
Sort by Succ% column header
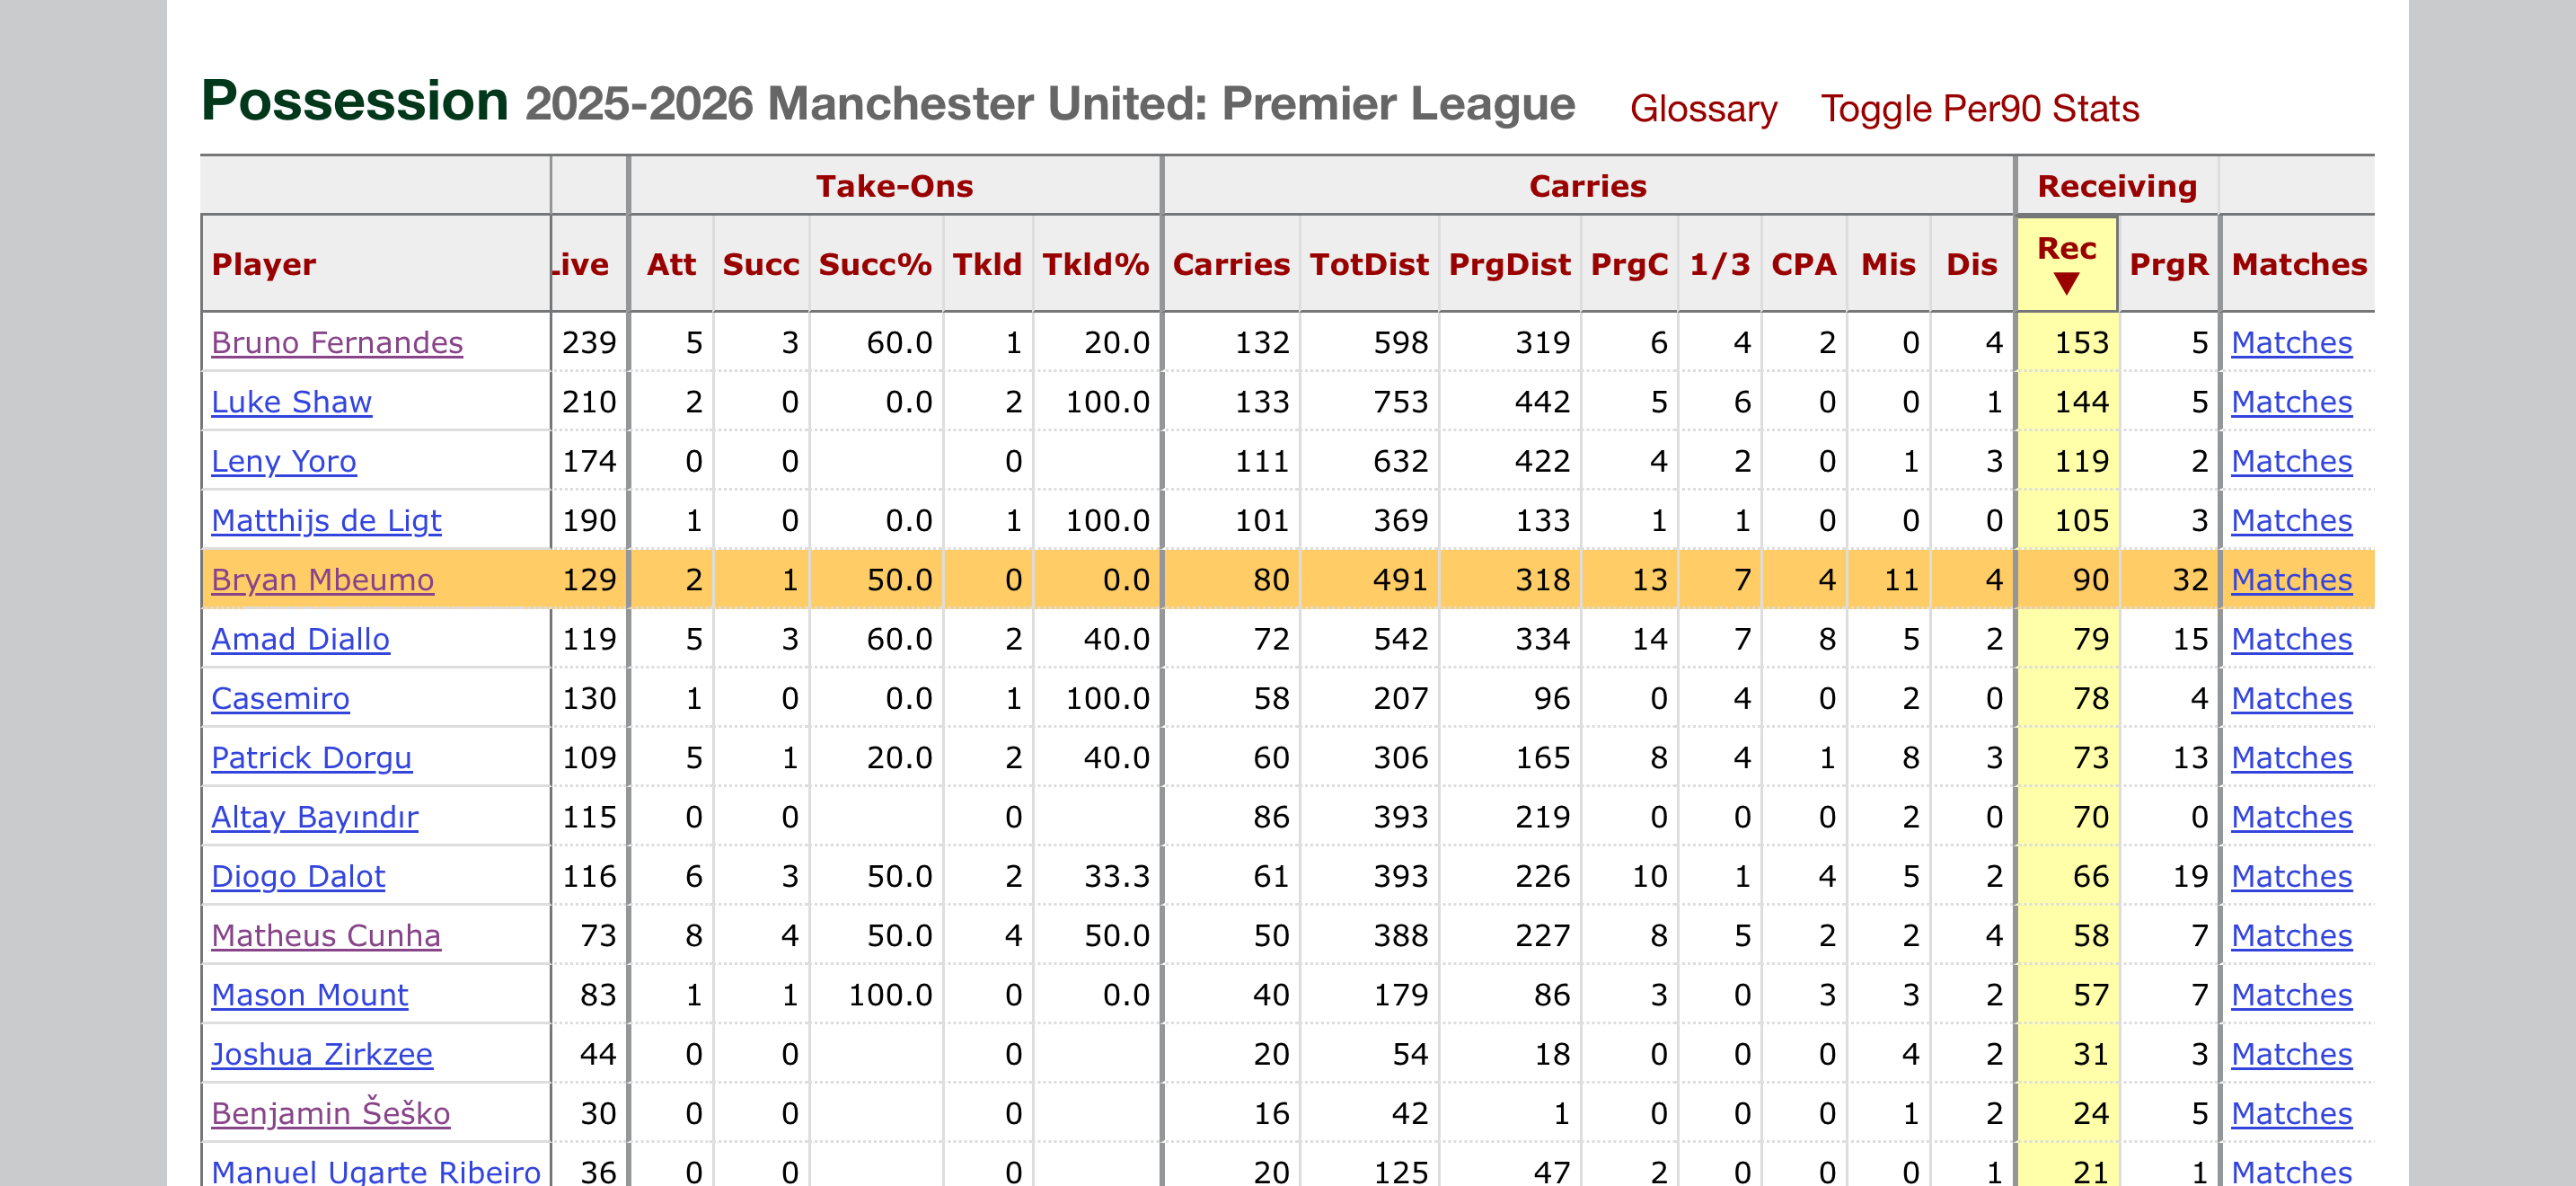point(875,264)
